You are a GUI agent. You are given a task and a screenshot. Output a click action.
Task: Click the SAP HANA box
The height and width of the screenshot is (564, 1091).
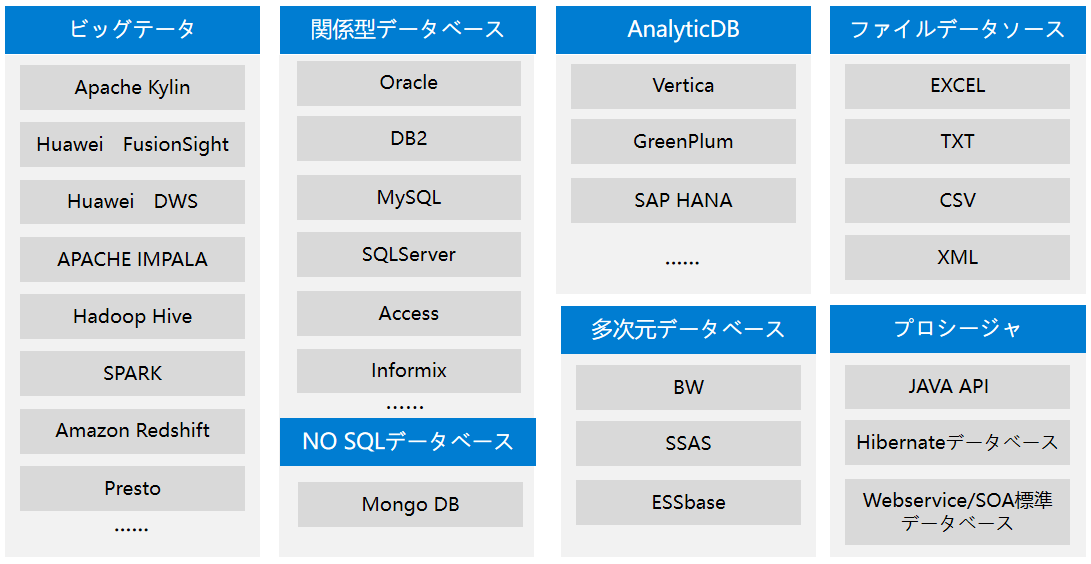coord(683,200)
